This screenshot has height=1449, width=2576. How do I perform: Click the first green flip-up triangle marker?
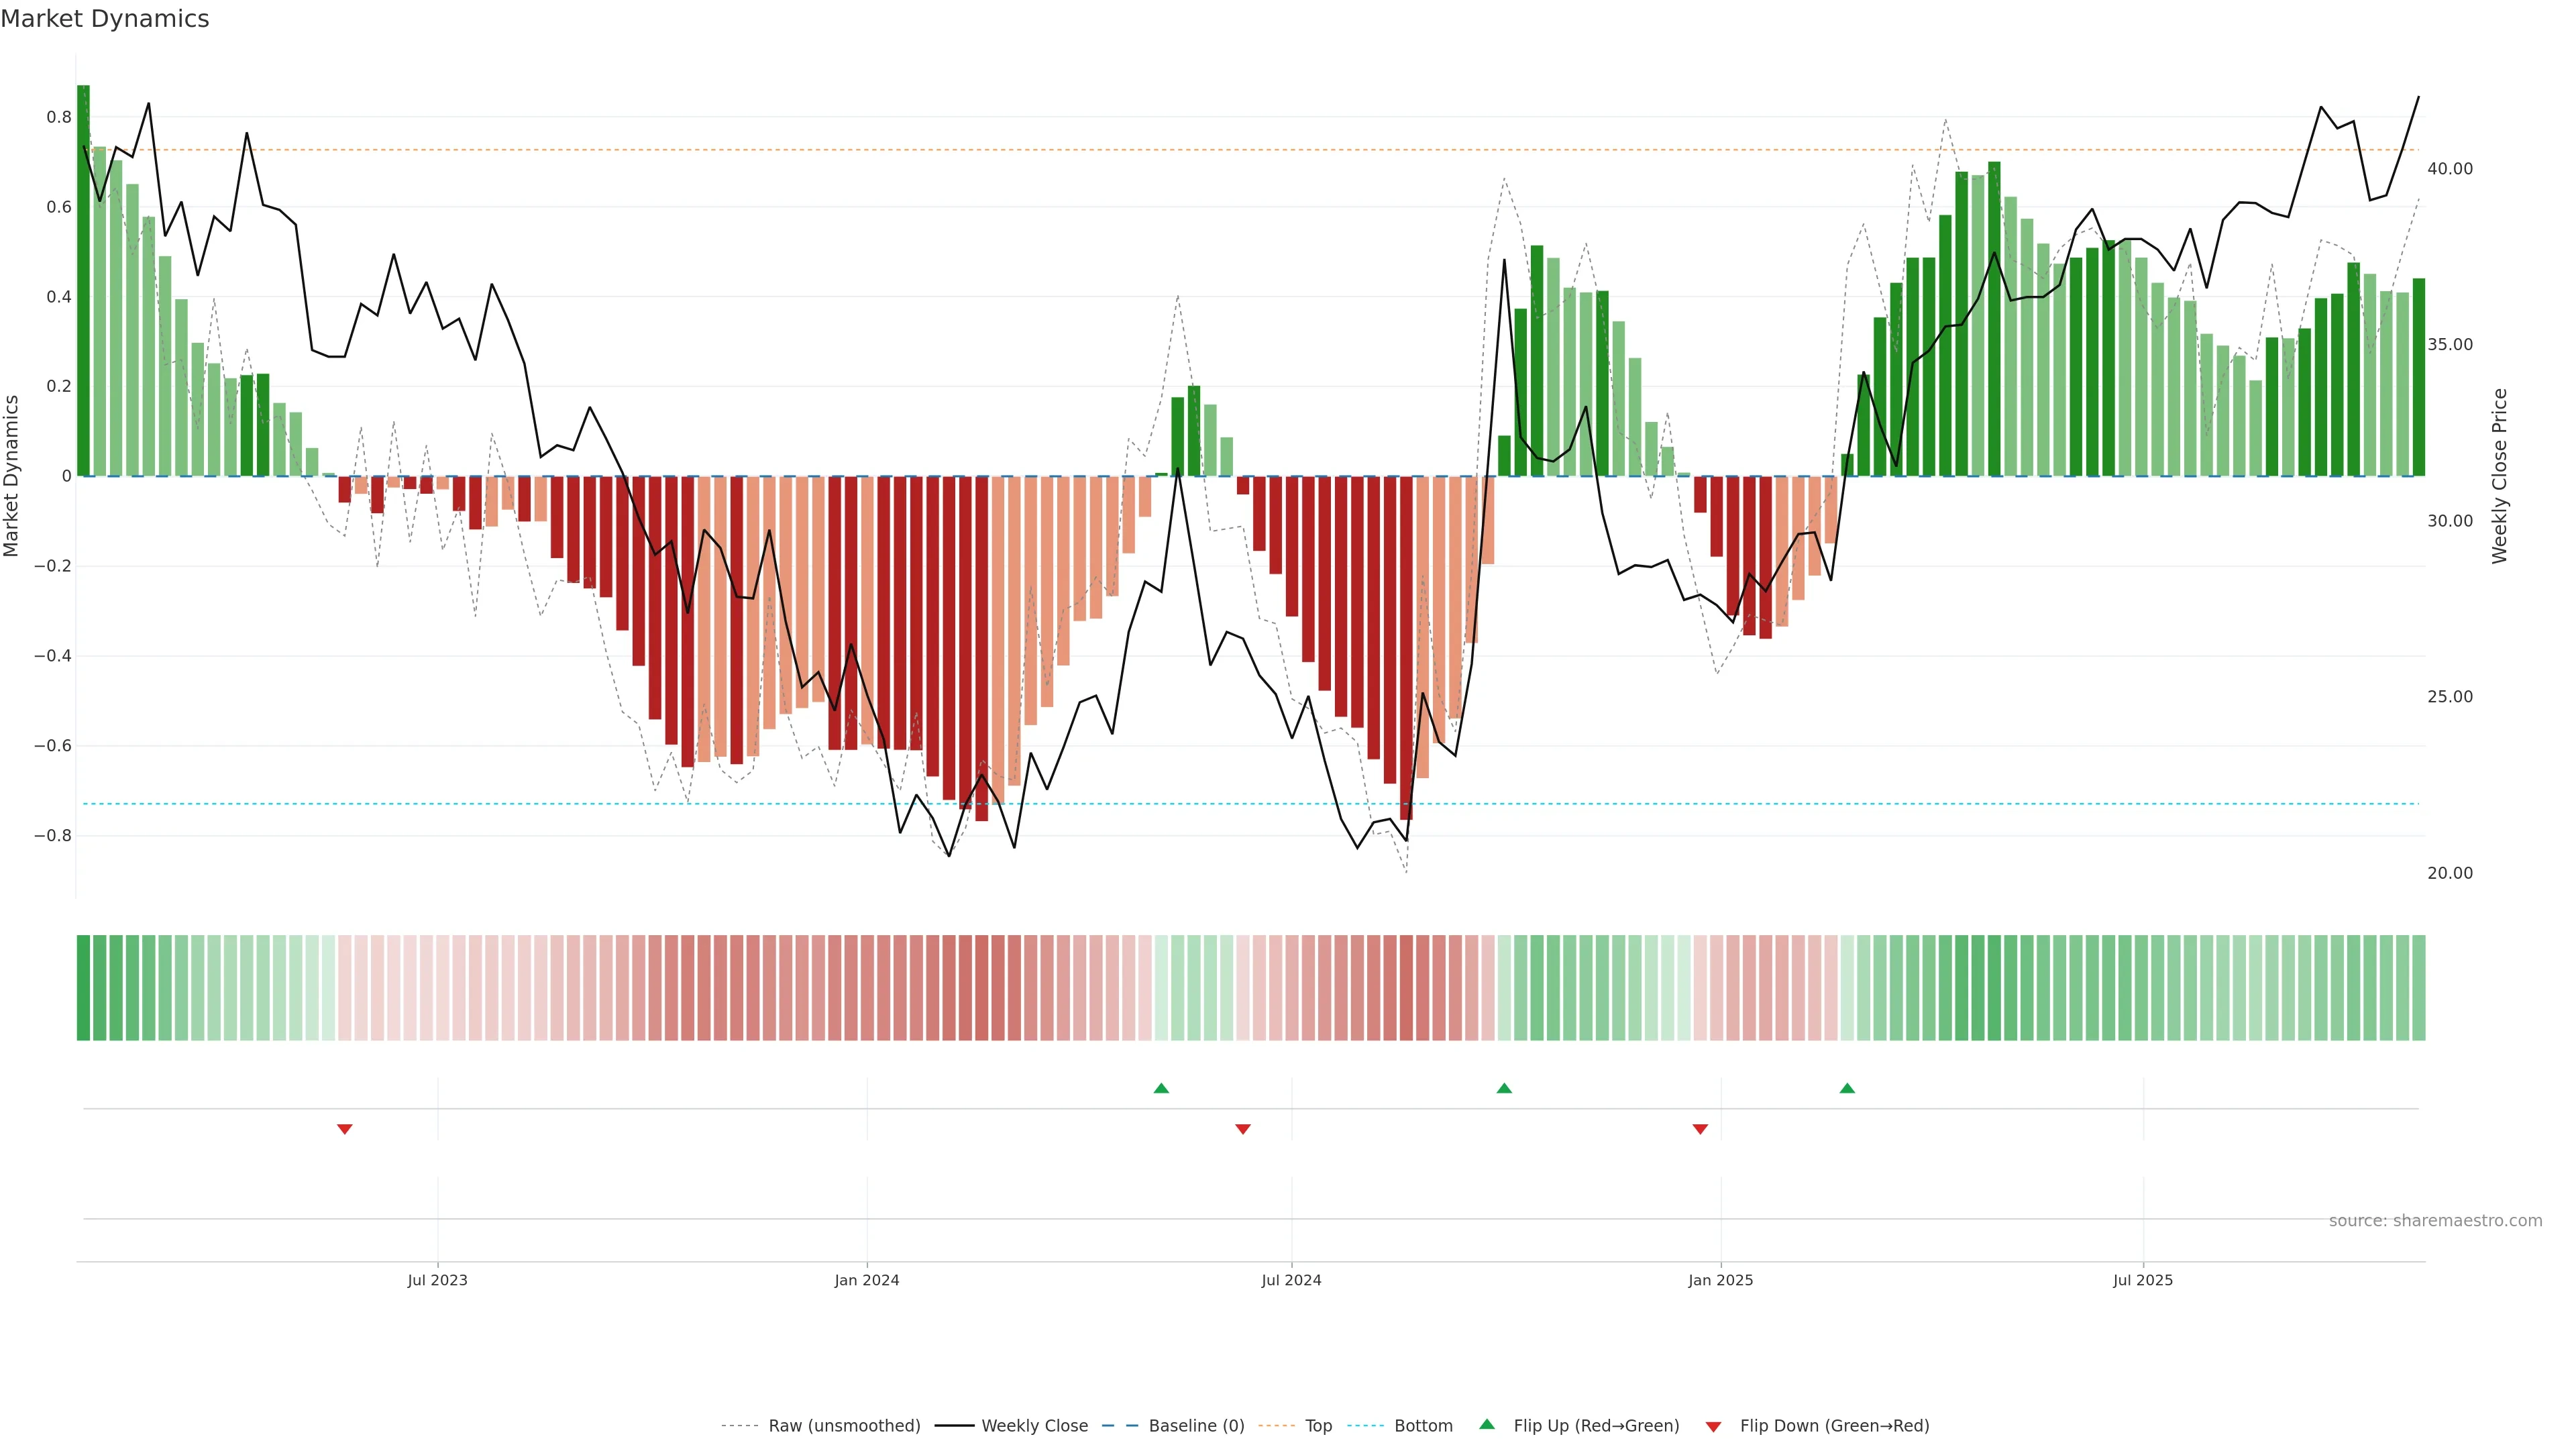click(1161, 1088)
